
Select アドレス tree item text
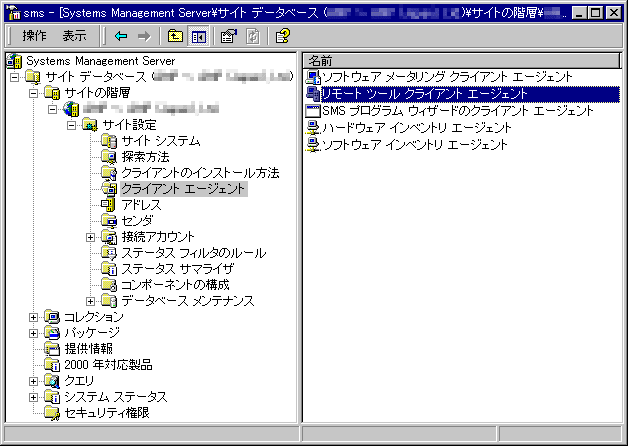pyautogui.click(x=142, y=205)
